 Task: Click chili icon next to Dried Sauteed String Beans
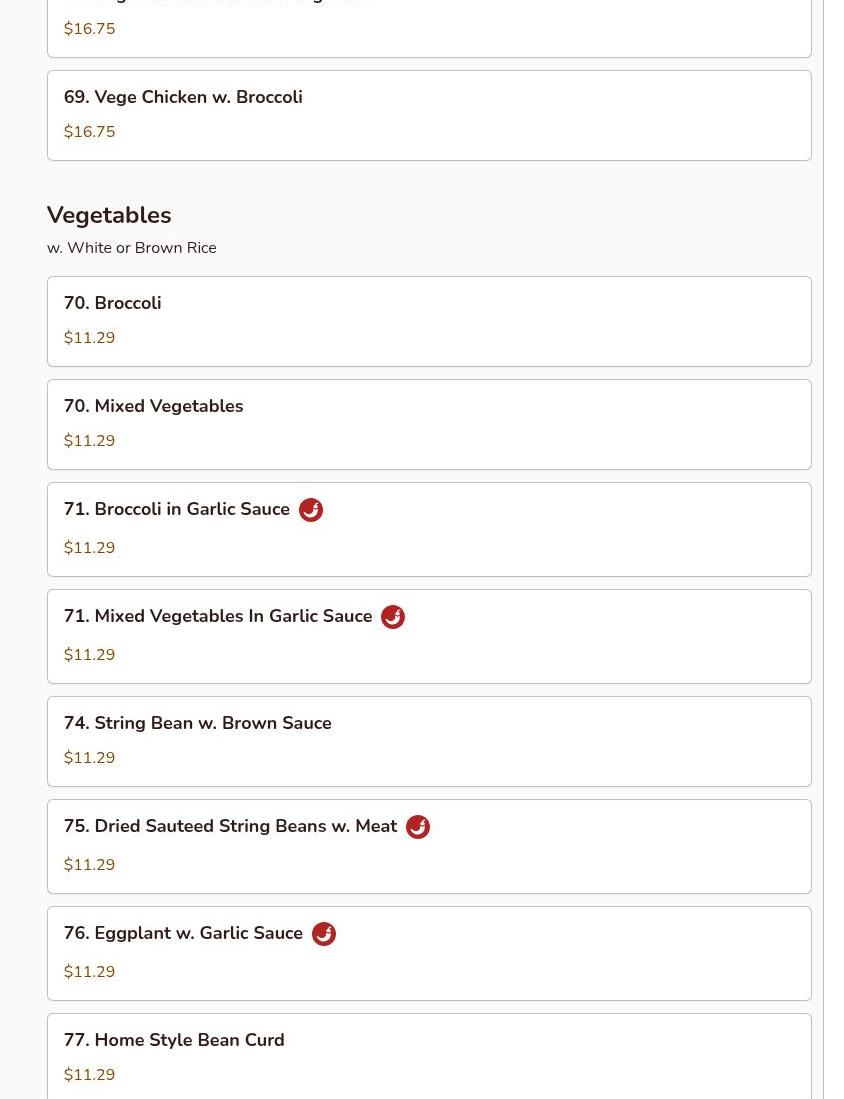[x=418, y=827]
